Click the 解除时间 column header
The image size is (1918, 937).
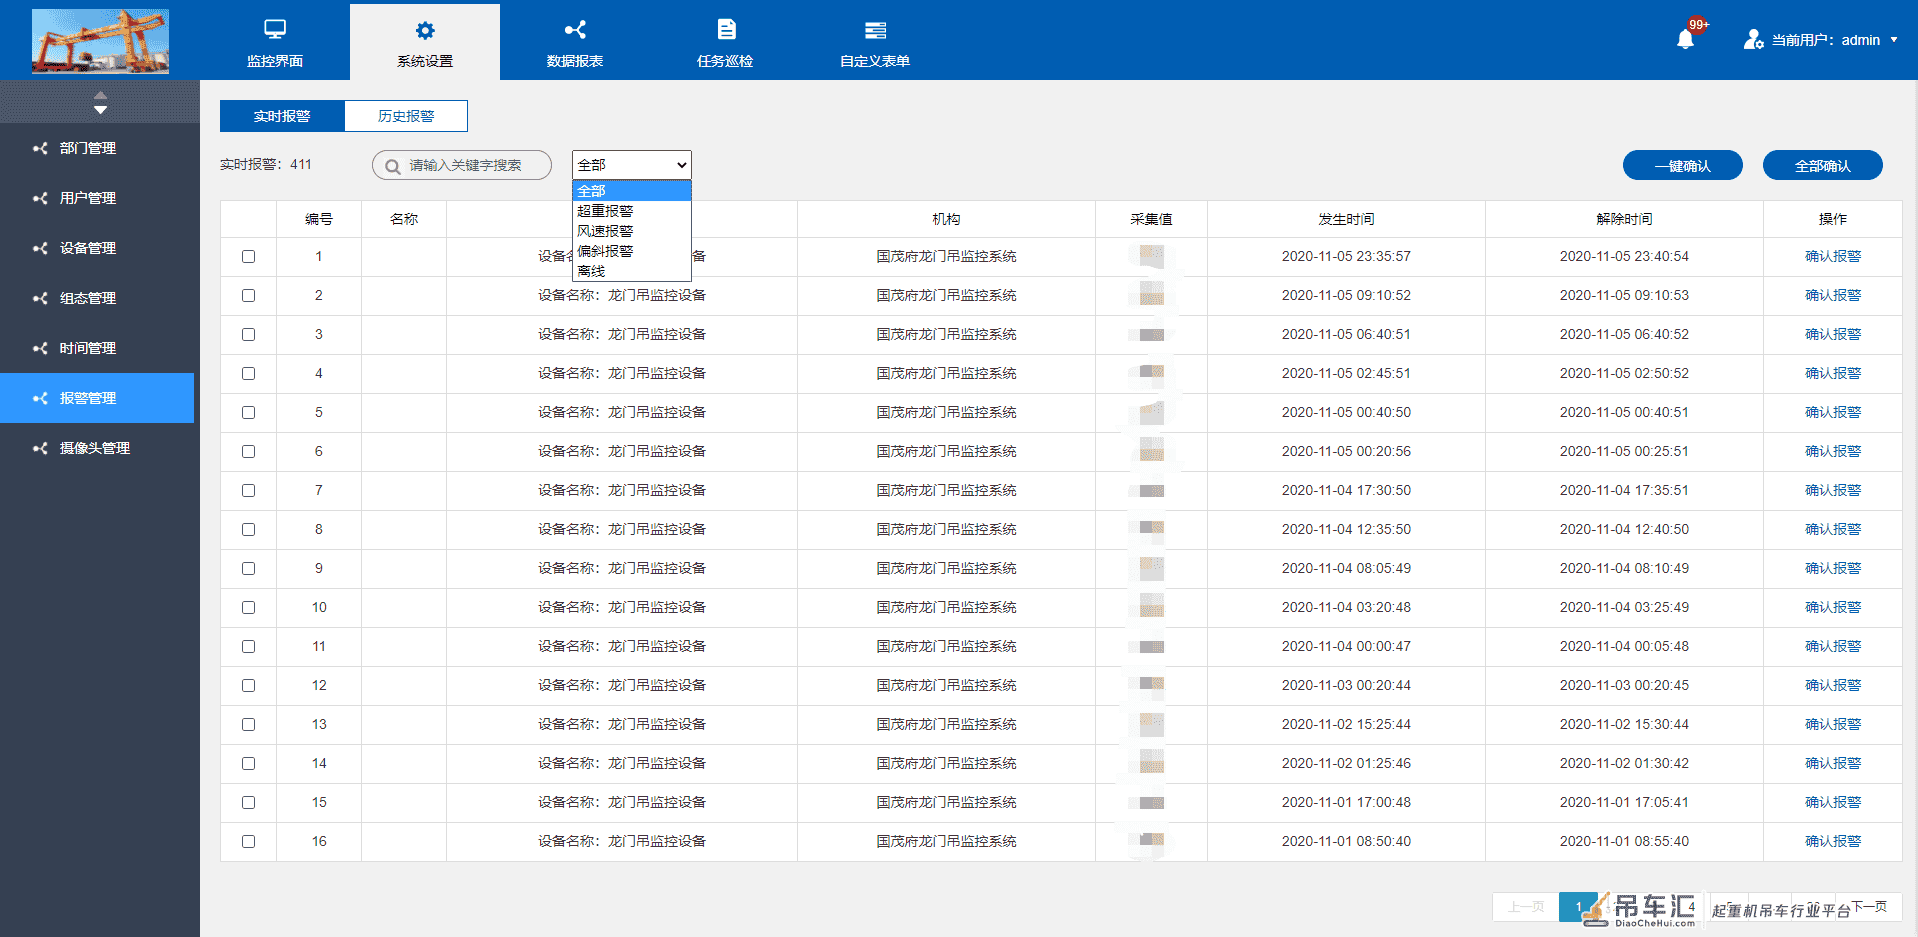[x=1624, y=219]
